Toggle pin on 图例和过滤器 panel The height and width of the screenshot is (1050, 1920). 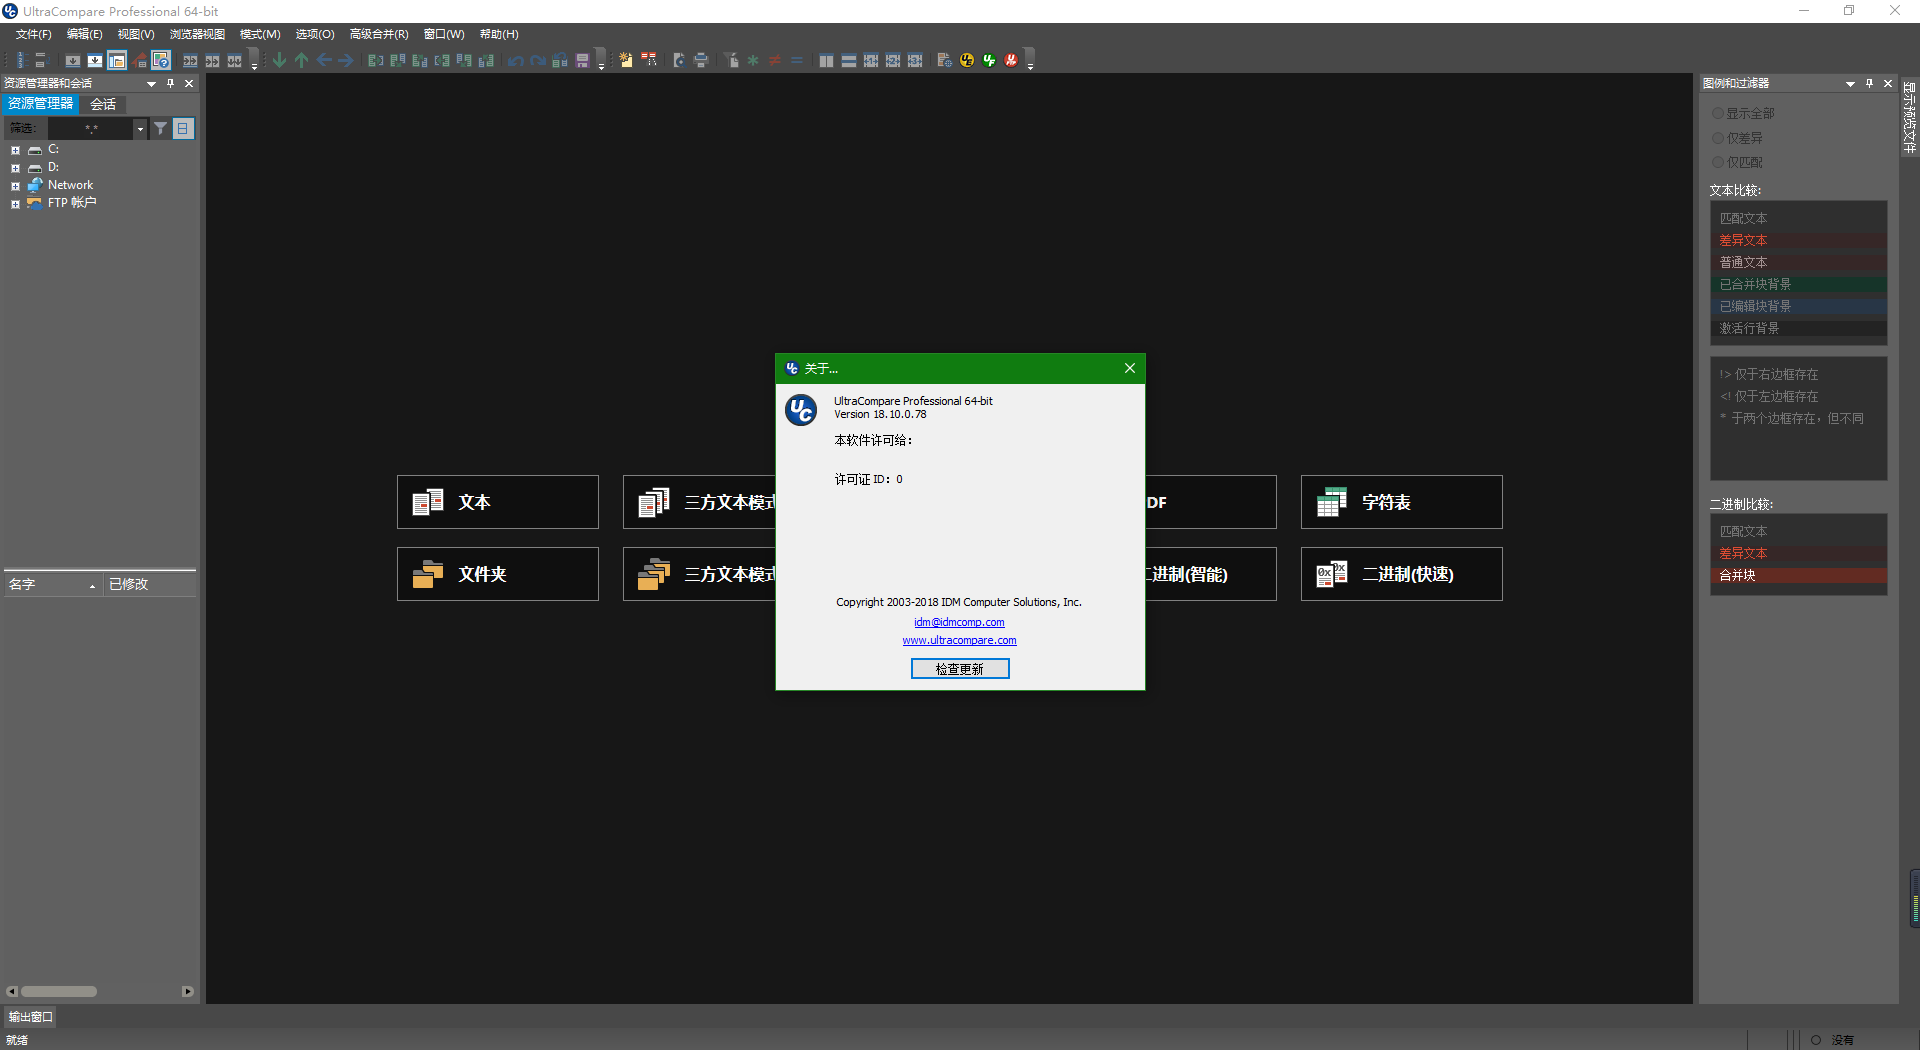tap(1869, 83)
